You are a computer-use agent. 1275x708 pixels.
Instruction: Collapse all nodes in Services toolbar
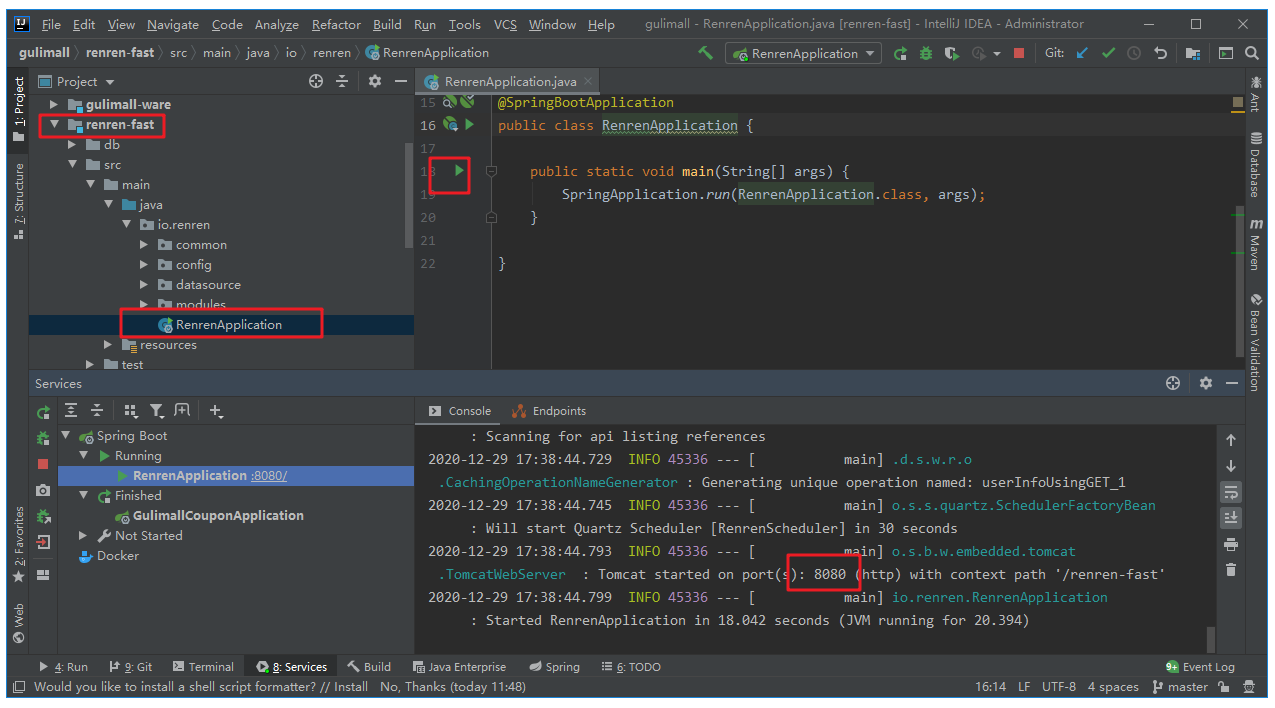coord(97,410)
